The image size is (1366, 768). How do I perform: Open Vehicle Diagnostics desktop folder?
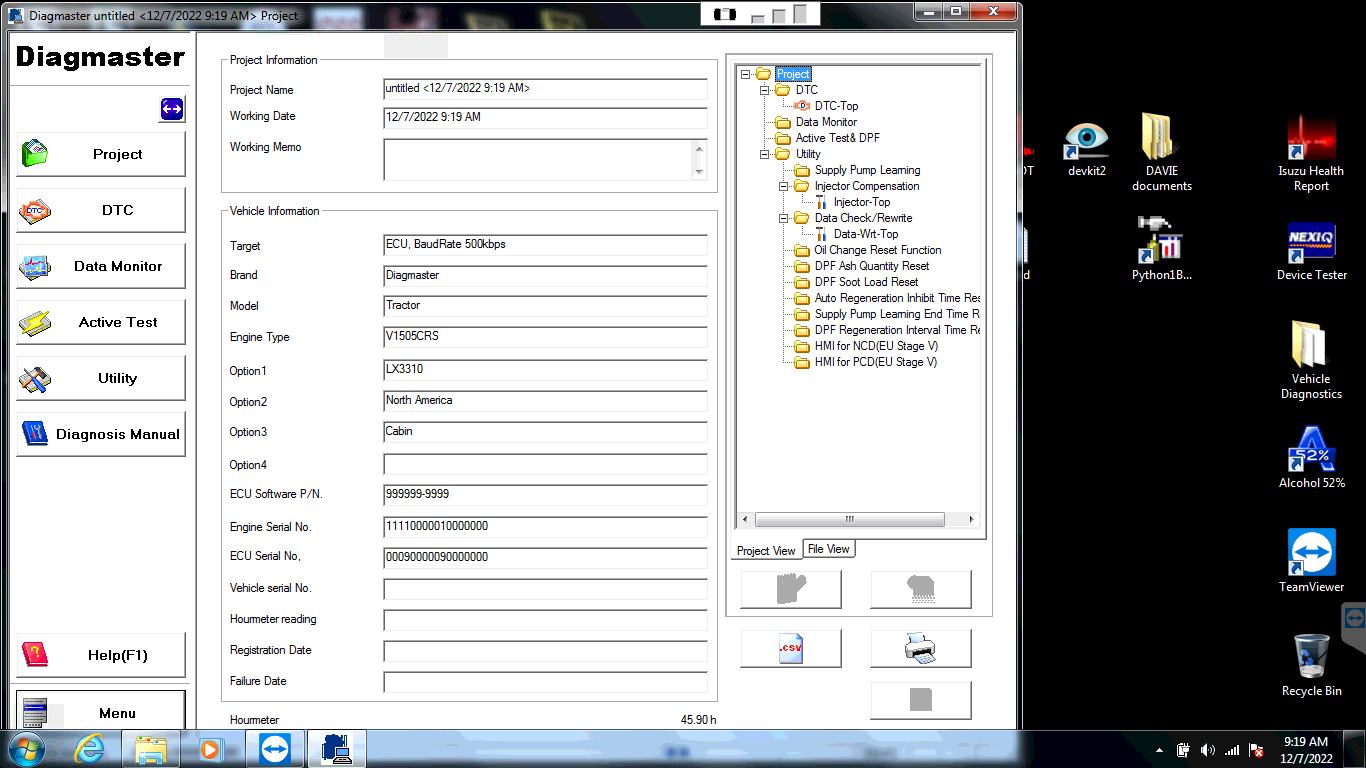[1311, 360]
